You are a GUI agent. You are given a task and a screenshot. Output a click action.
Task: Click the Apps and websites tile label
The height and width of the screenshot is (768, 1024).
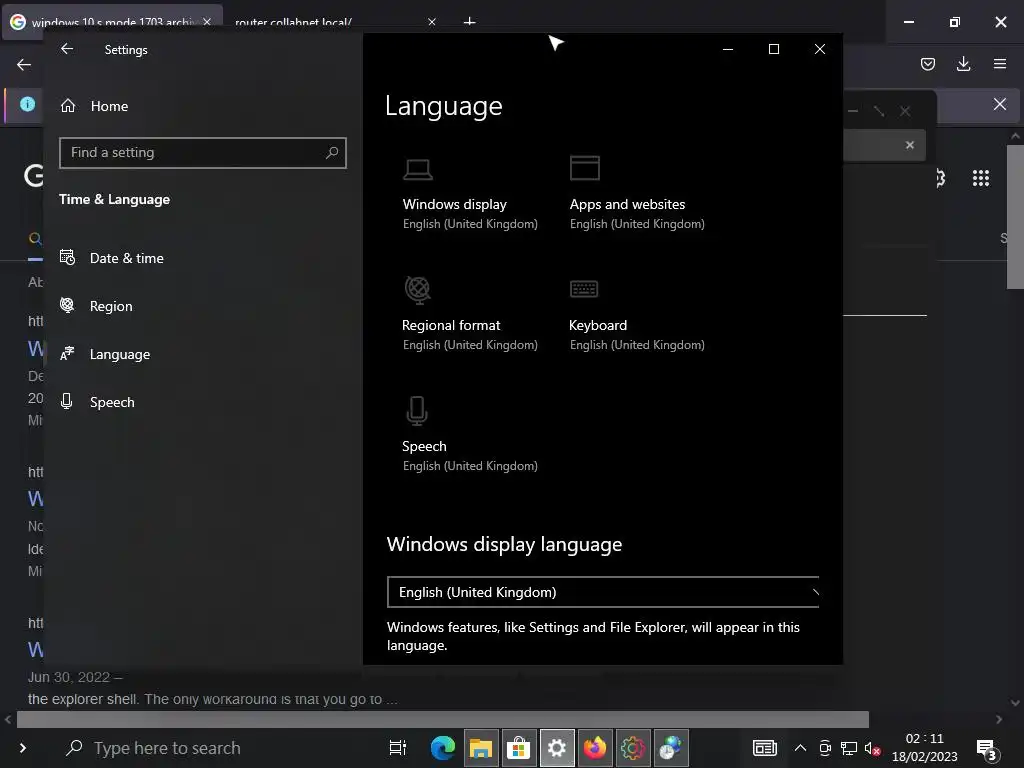[x=627, y=204]
